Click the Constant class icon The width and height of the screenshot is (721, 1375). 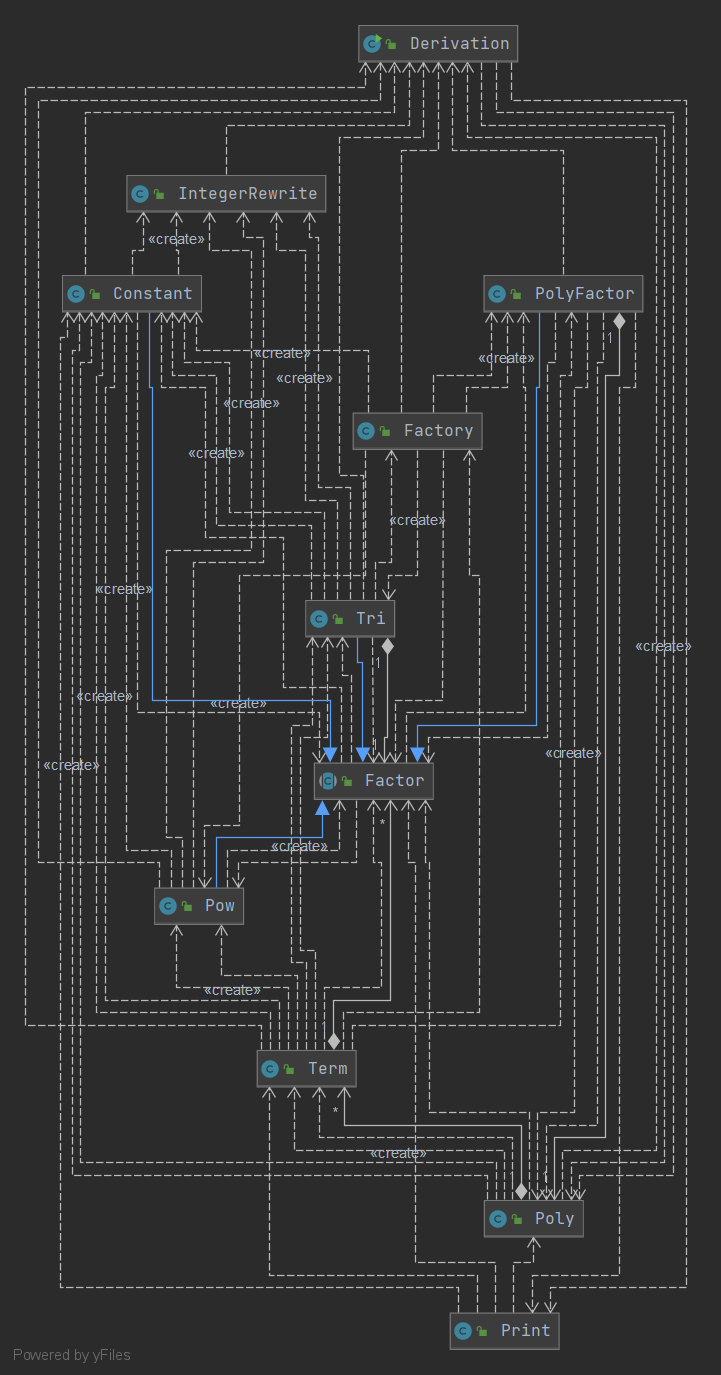click(75, 294)
